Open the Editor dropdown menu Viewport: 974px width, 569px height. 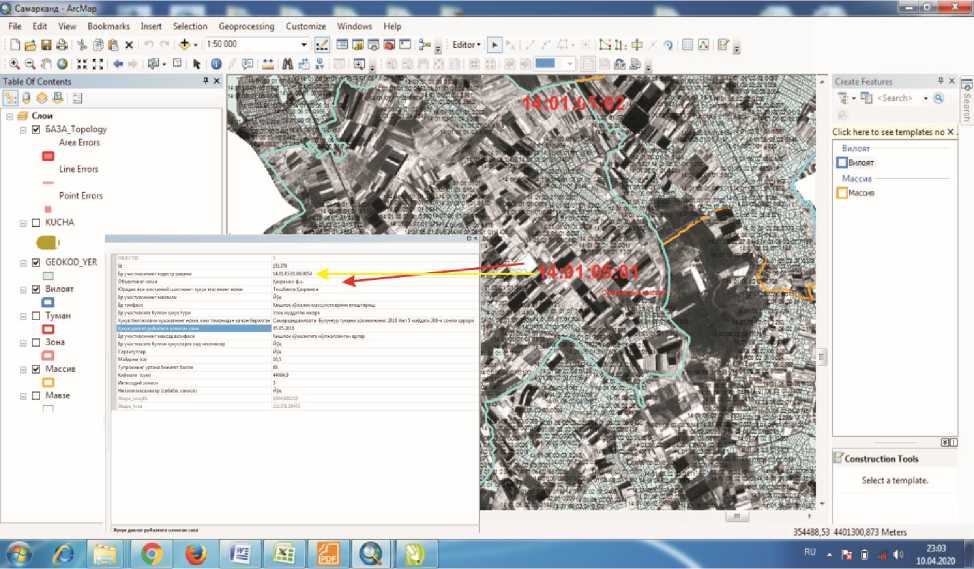coord(468,45)
